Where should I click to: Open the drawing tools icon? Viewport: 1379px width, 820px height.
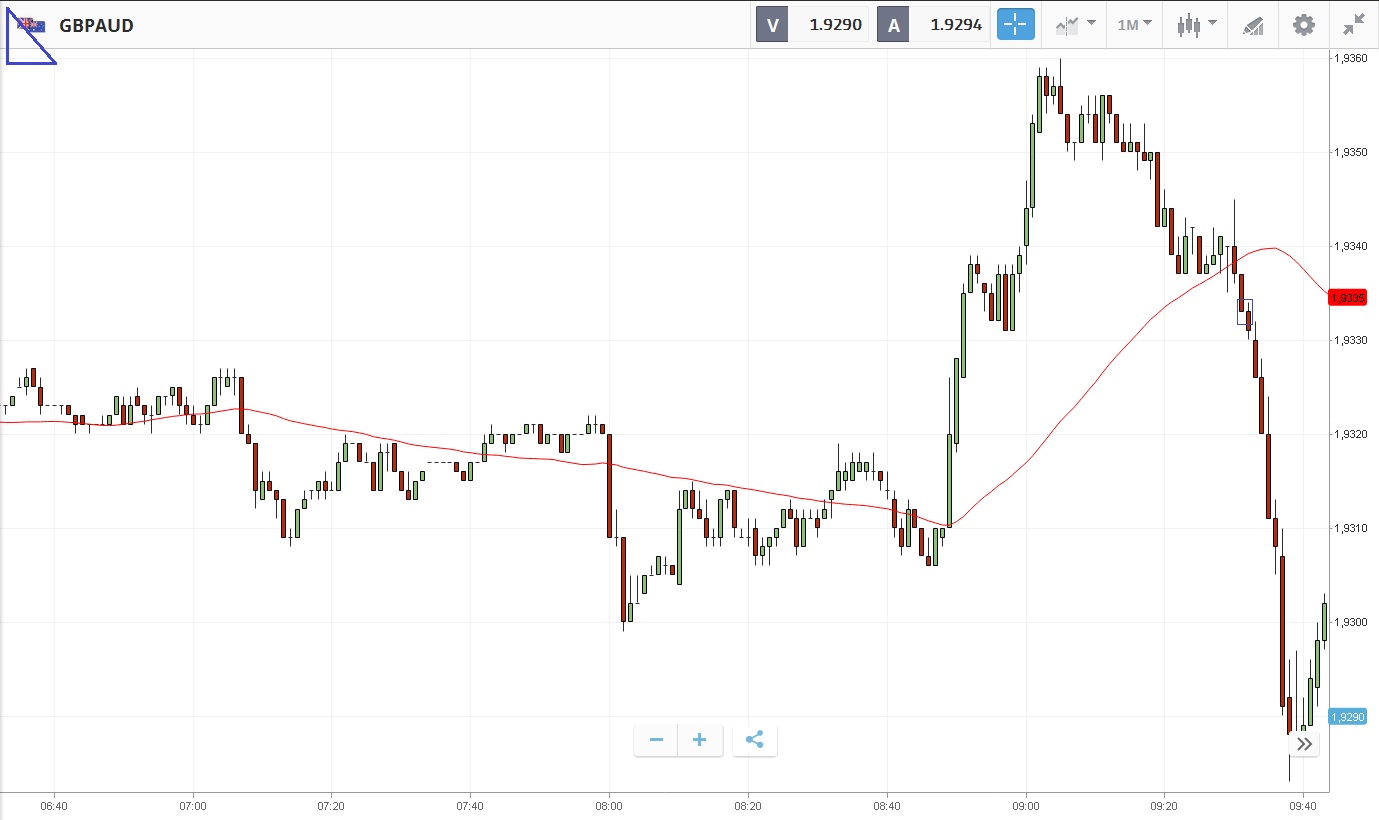pos(1253,25)
